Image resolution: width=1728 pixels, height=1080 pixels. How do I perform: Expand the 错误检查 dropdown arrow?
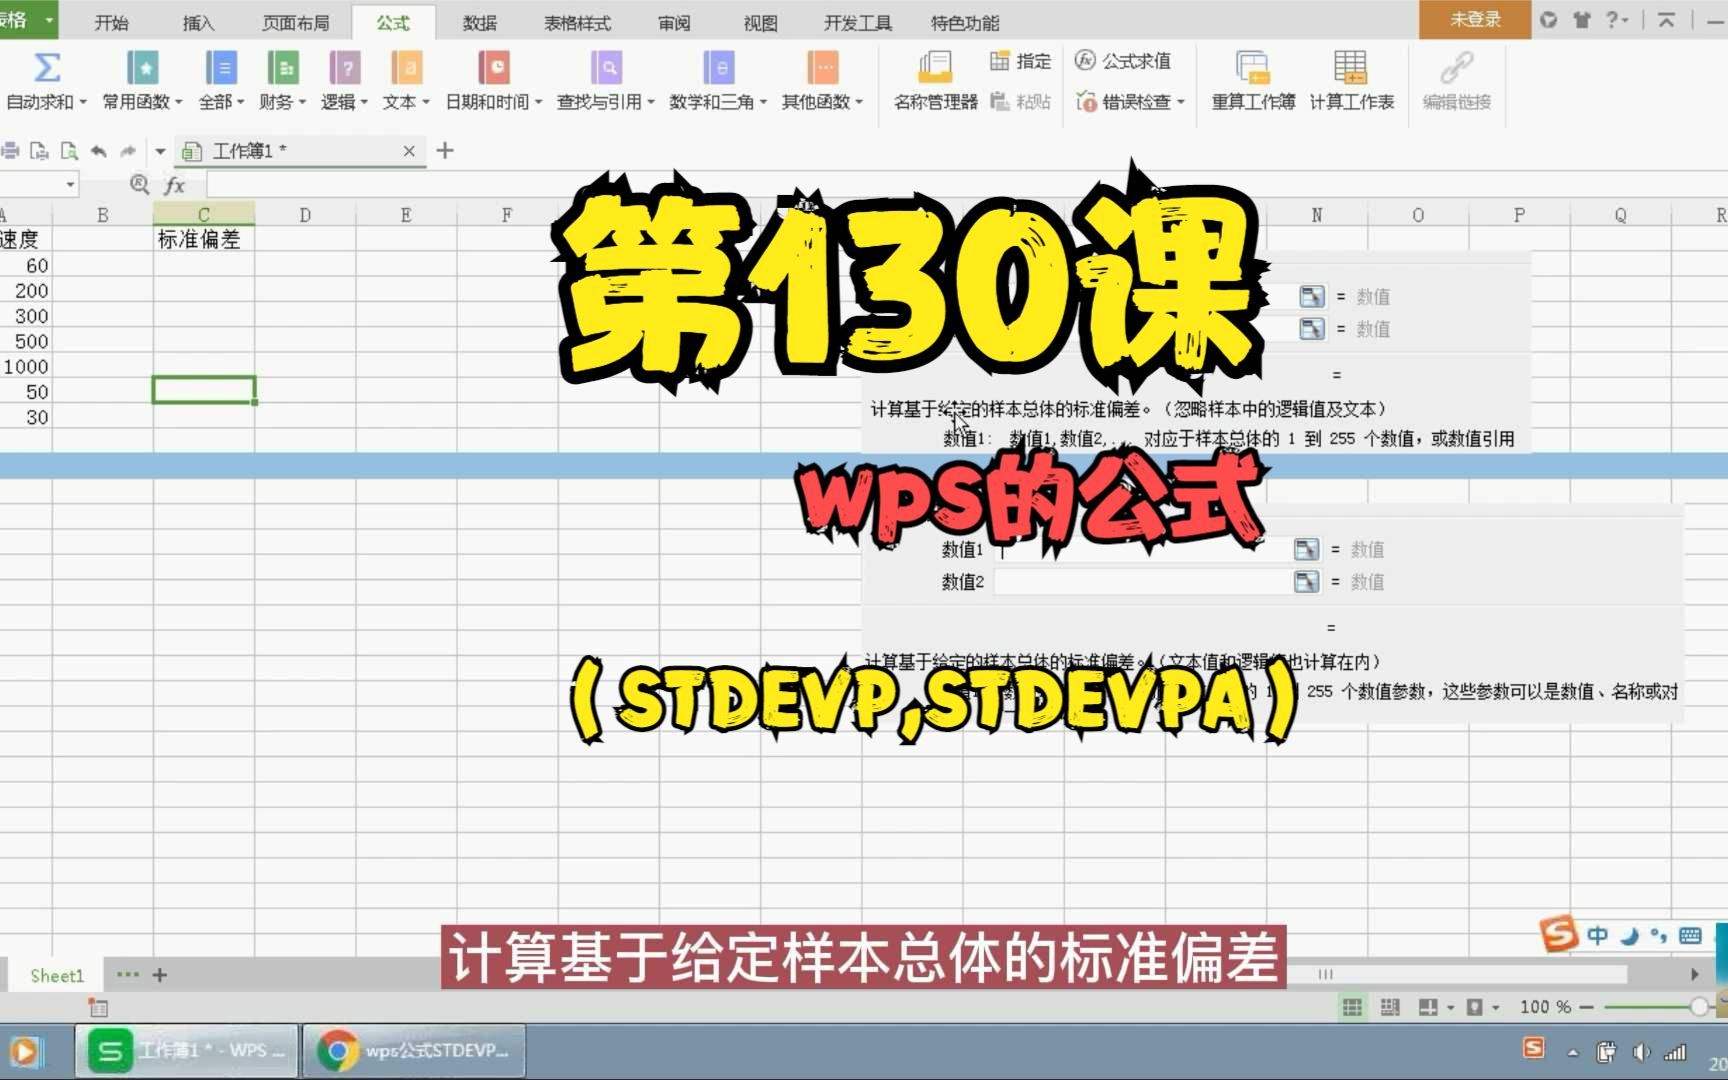(x=1181, y=102)
